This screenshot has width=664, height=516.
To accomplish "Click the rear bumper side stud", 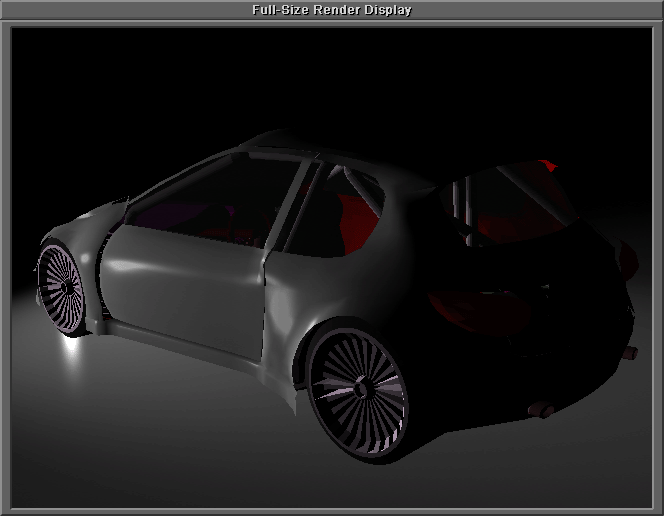I will [x=630, y=352].
